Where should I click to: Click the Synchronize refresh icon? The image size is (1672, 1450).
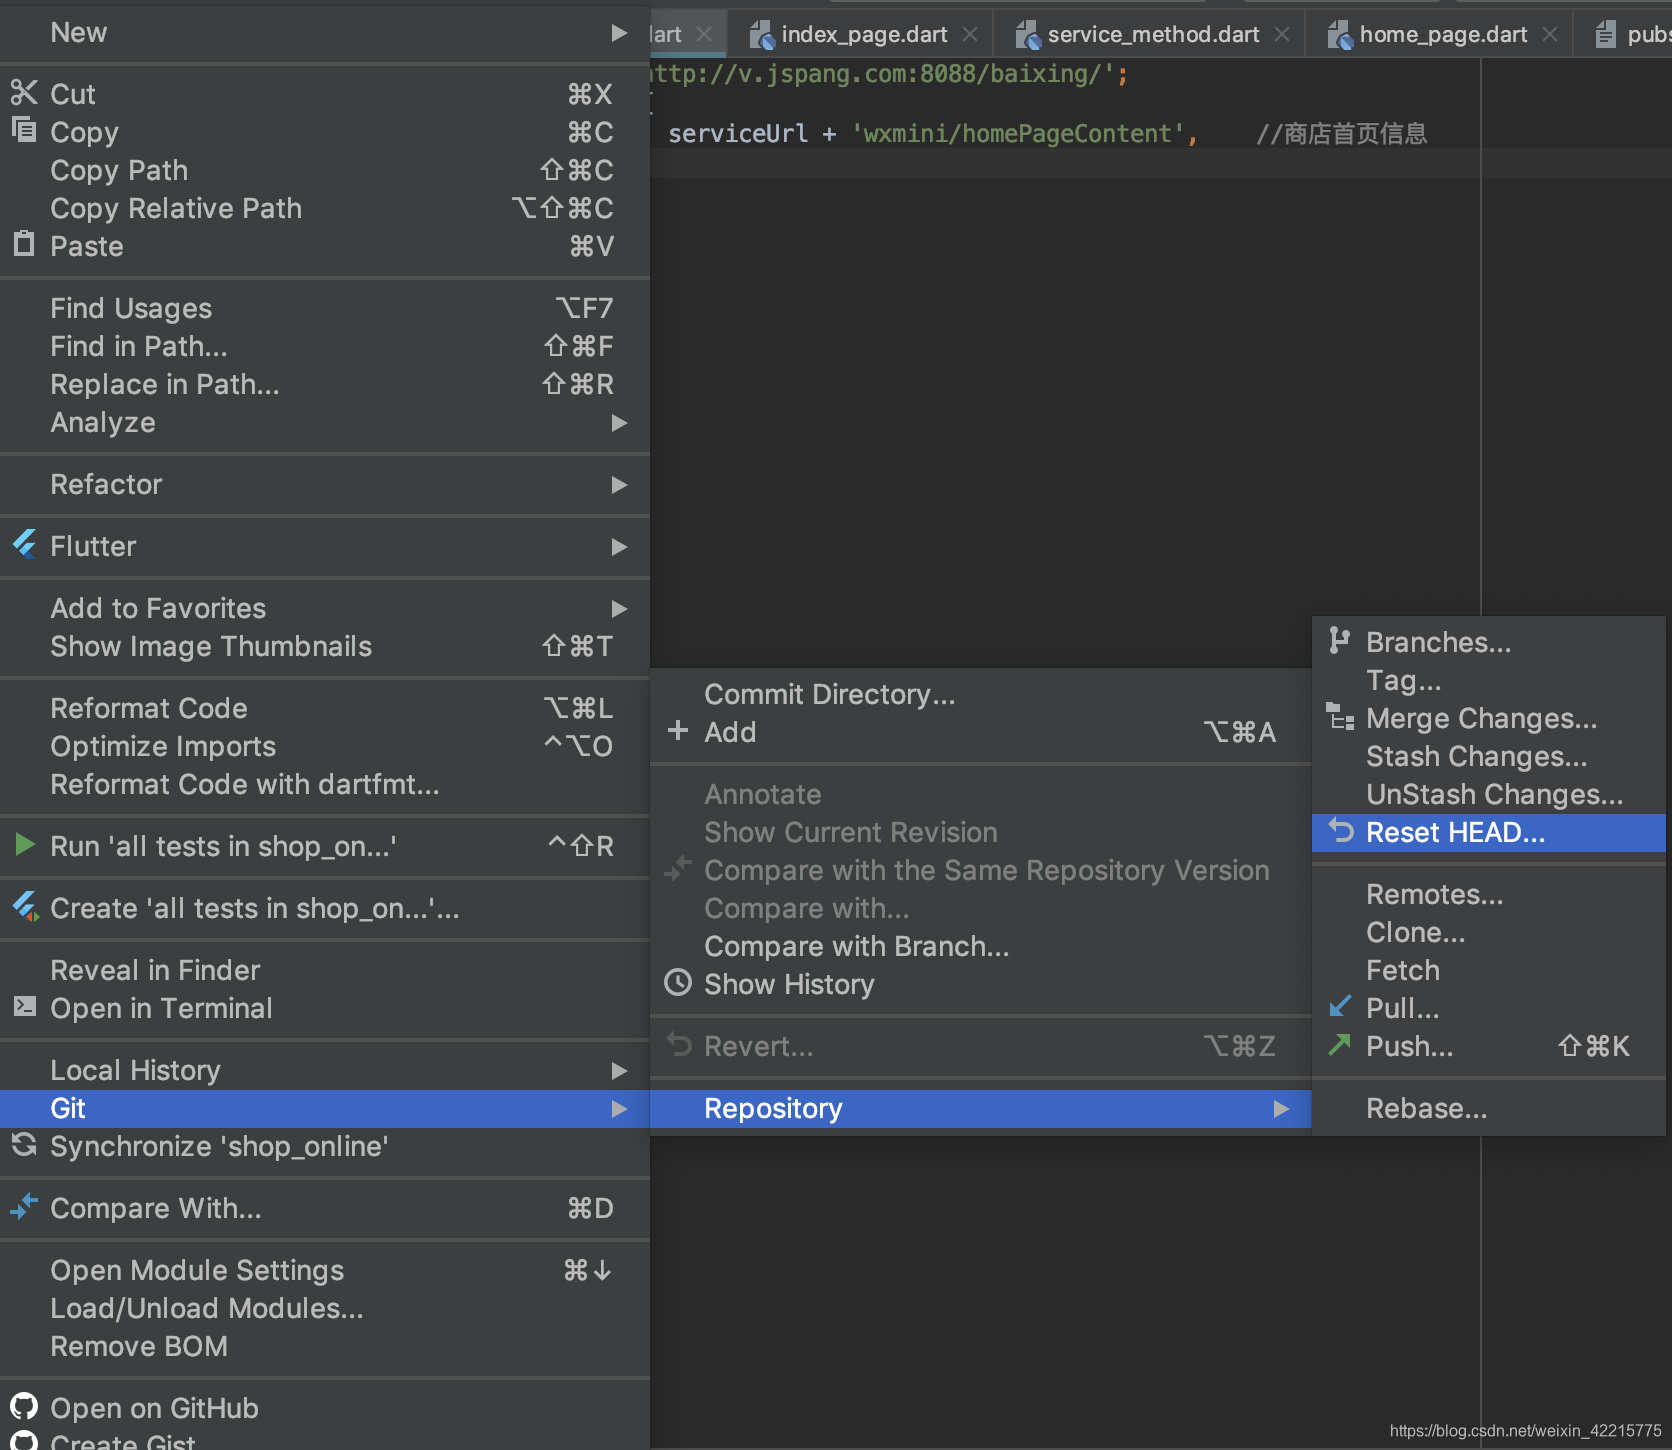[24, 1145]
